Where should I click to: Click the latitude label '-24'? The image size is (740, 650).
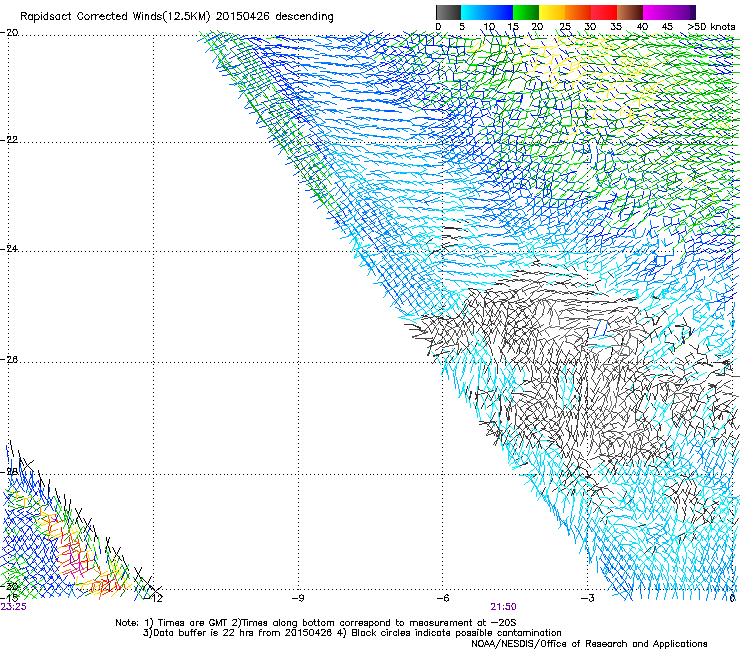pos(10,248)
